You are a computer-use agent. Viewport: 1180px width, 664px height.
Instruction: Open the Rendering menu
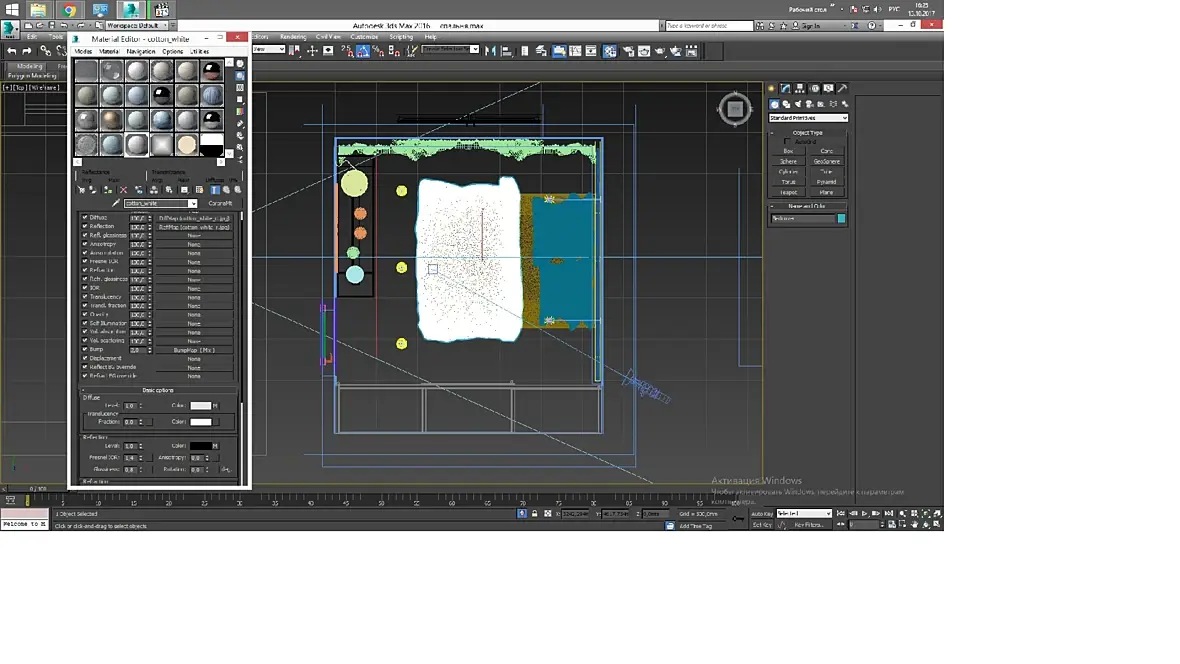point(295,37)
